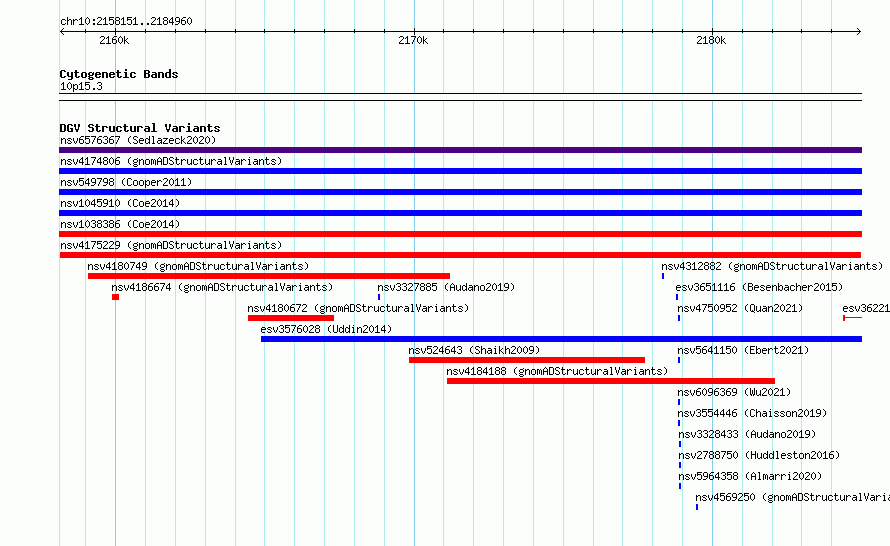Click the nsv5964358 (Almarri2020) label
Image resolution: width=890 pixels, height=546 pixels.
coord(750,476)
